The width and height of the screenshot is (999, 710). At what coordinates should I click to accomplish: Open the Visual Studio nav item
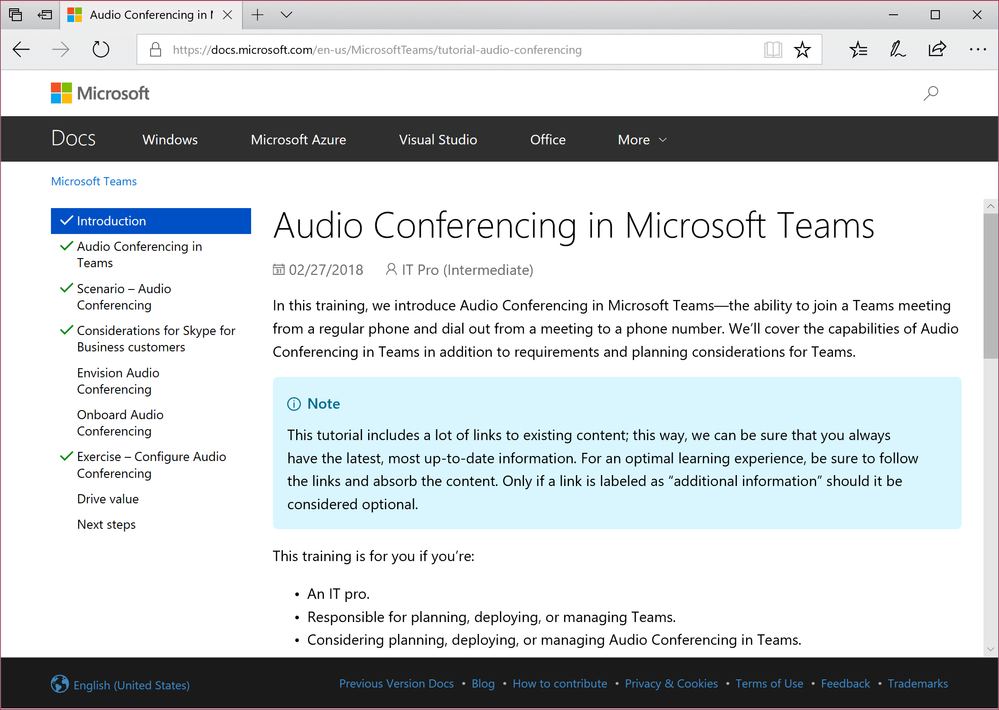(x=438, y=140)
